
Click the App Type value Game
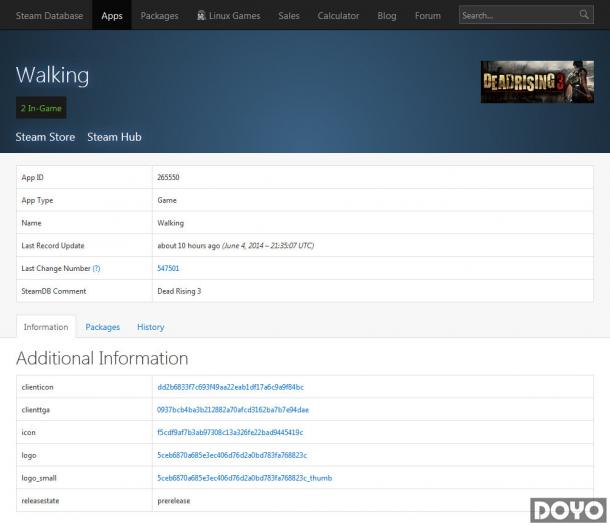pyautogui.click(x=167, y=200)
